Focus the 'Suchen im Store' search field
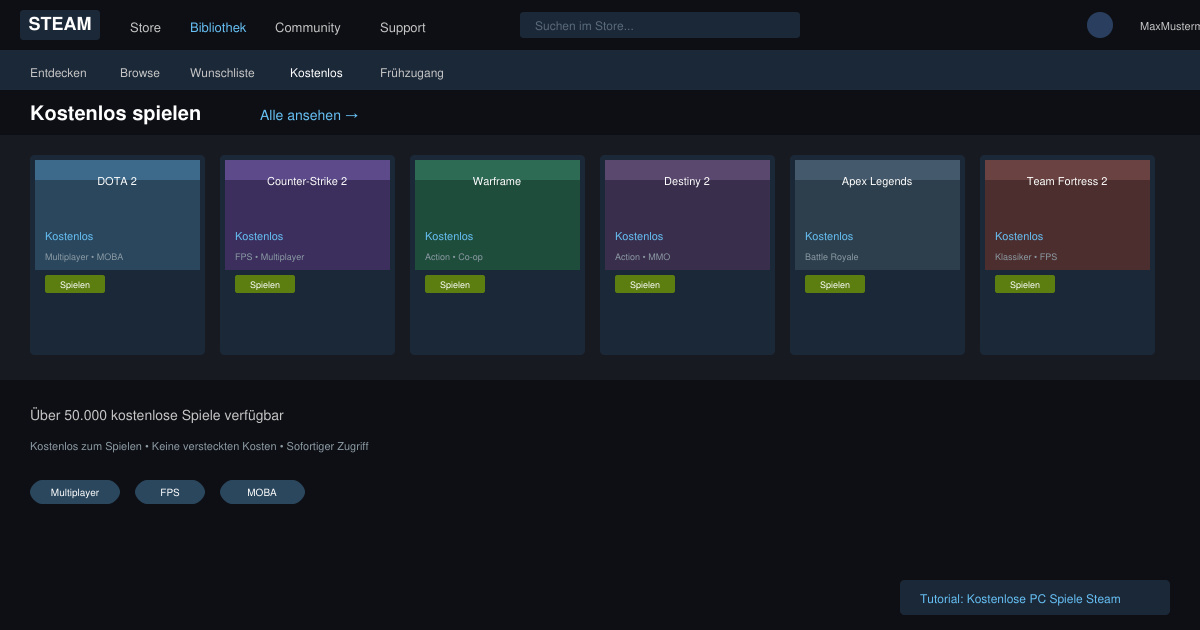The width and height of the screenshot is (1200, 630). pos(660,25)
